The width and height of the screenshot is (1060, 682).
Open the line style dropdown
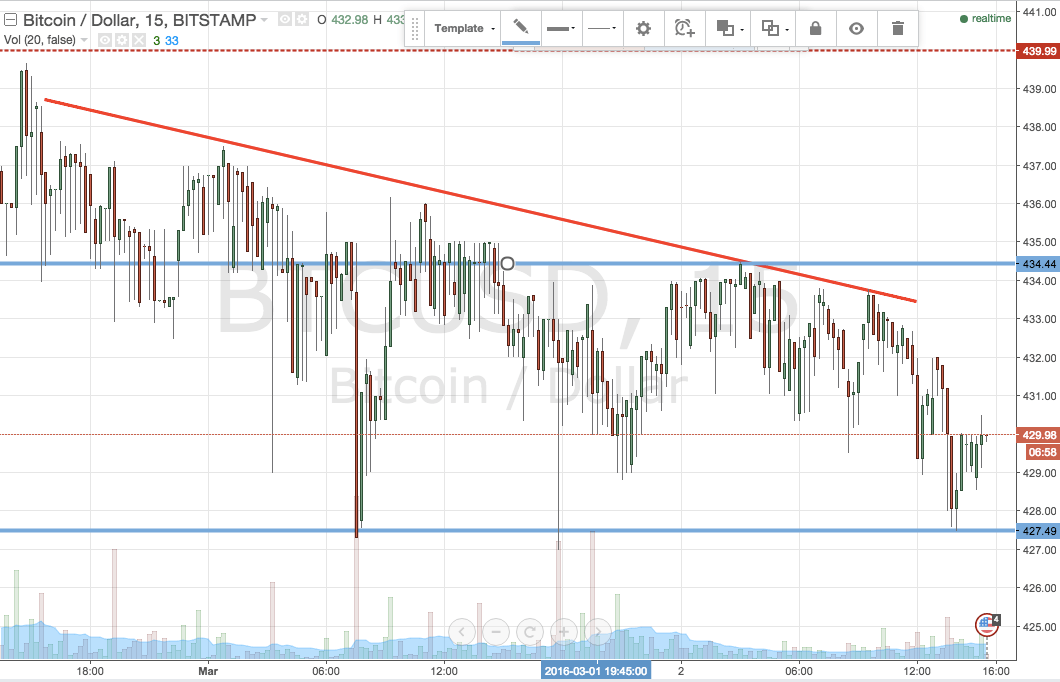(x=602, y=28)
